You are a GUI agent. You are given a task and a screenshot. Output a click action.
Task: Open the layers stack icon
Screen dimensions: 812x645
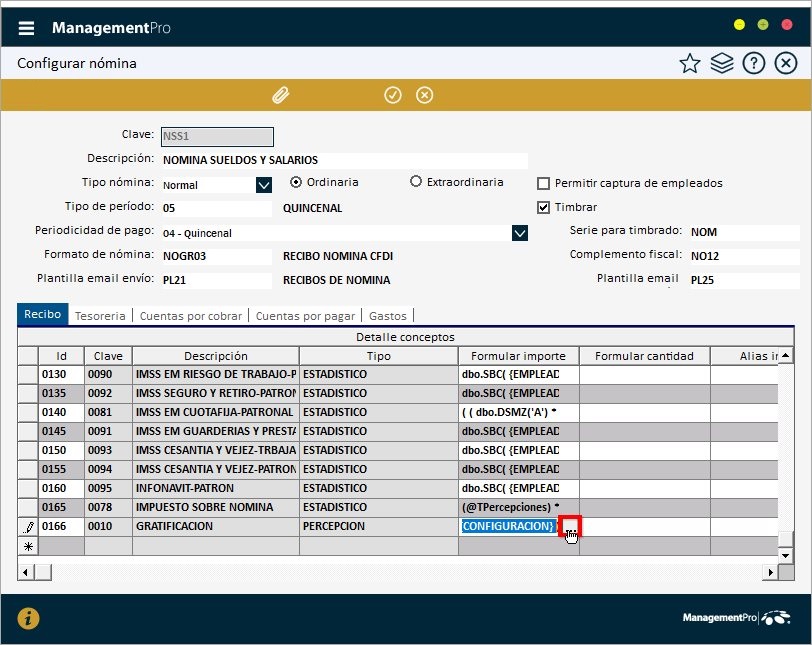[x=722, y=64]
